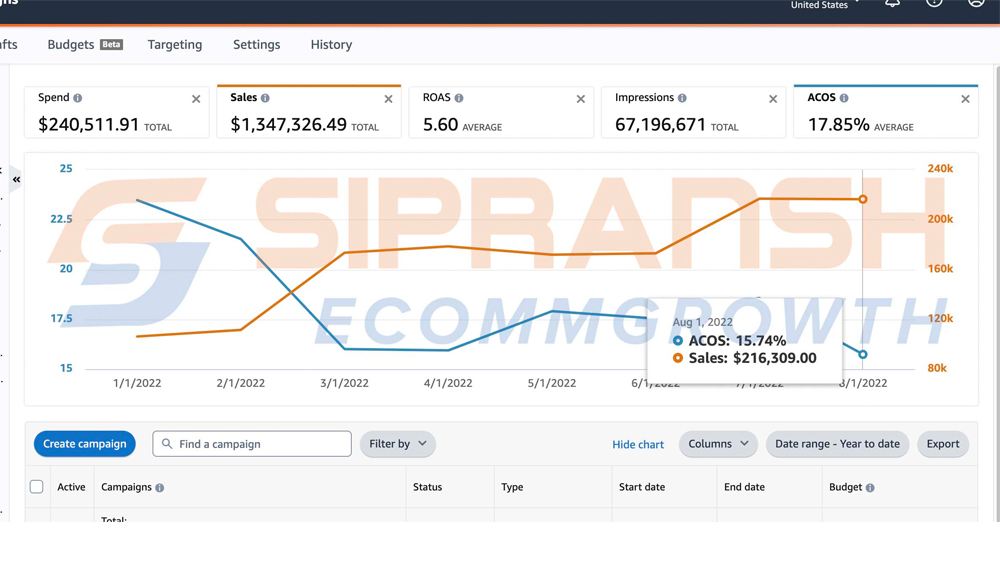This screenshot has height=580, width=1000.
Task: Click the info icon next to Spend
Action: click(x=78, y=98)
